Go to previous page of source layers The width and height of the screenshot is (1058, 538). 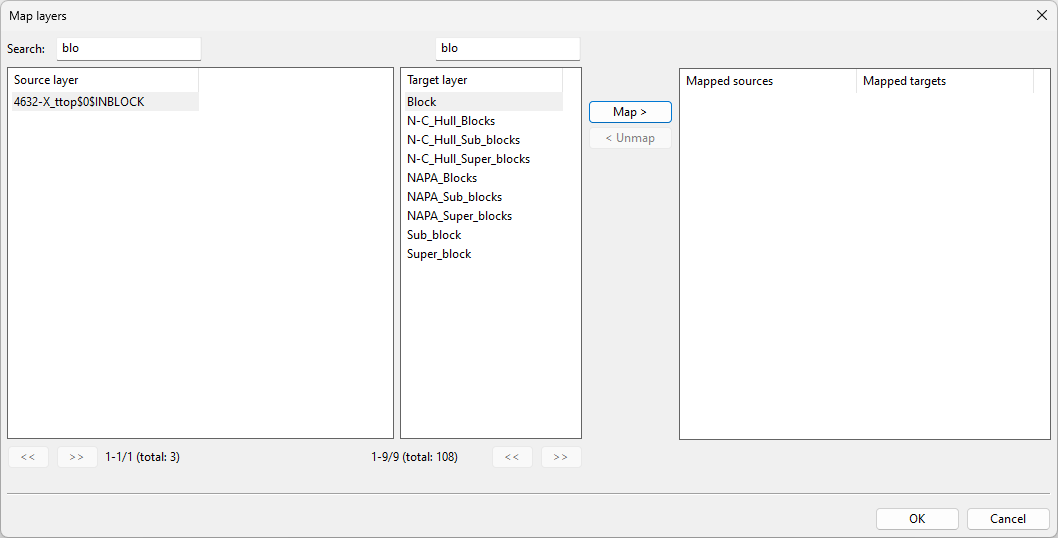click(28, 457)
